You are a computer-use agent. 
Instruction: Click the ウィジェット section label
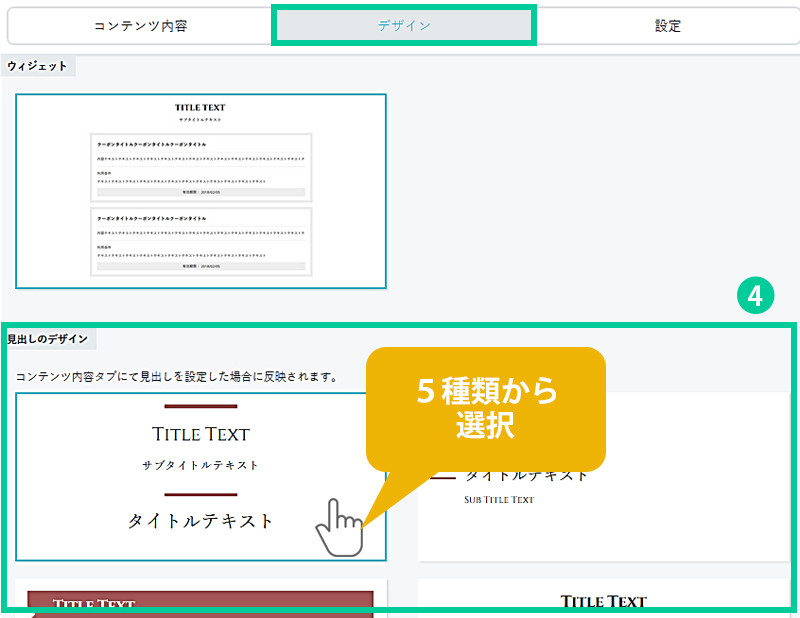tap(37, 66)
